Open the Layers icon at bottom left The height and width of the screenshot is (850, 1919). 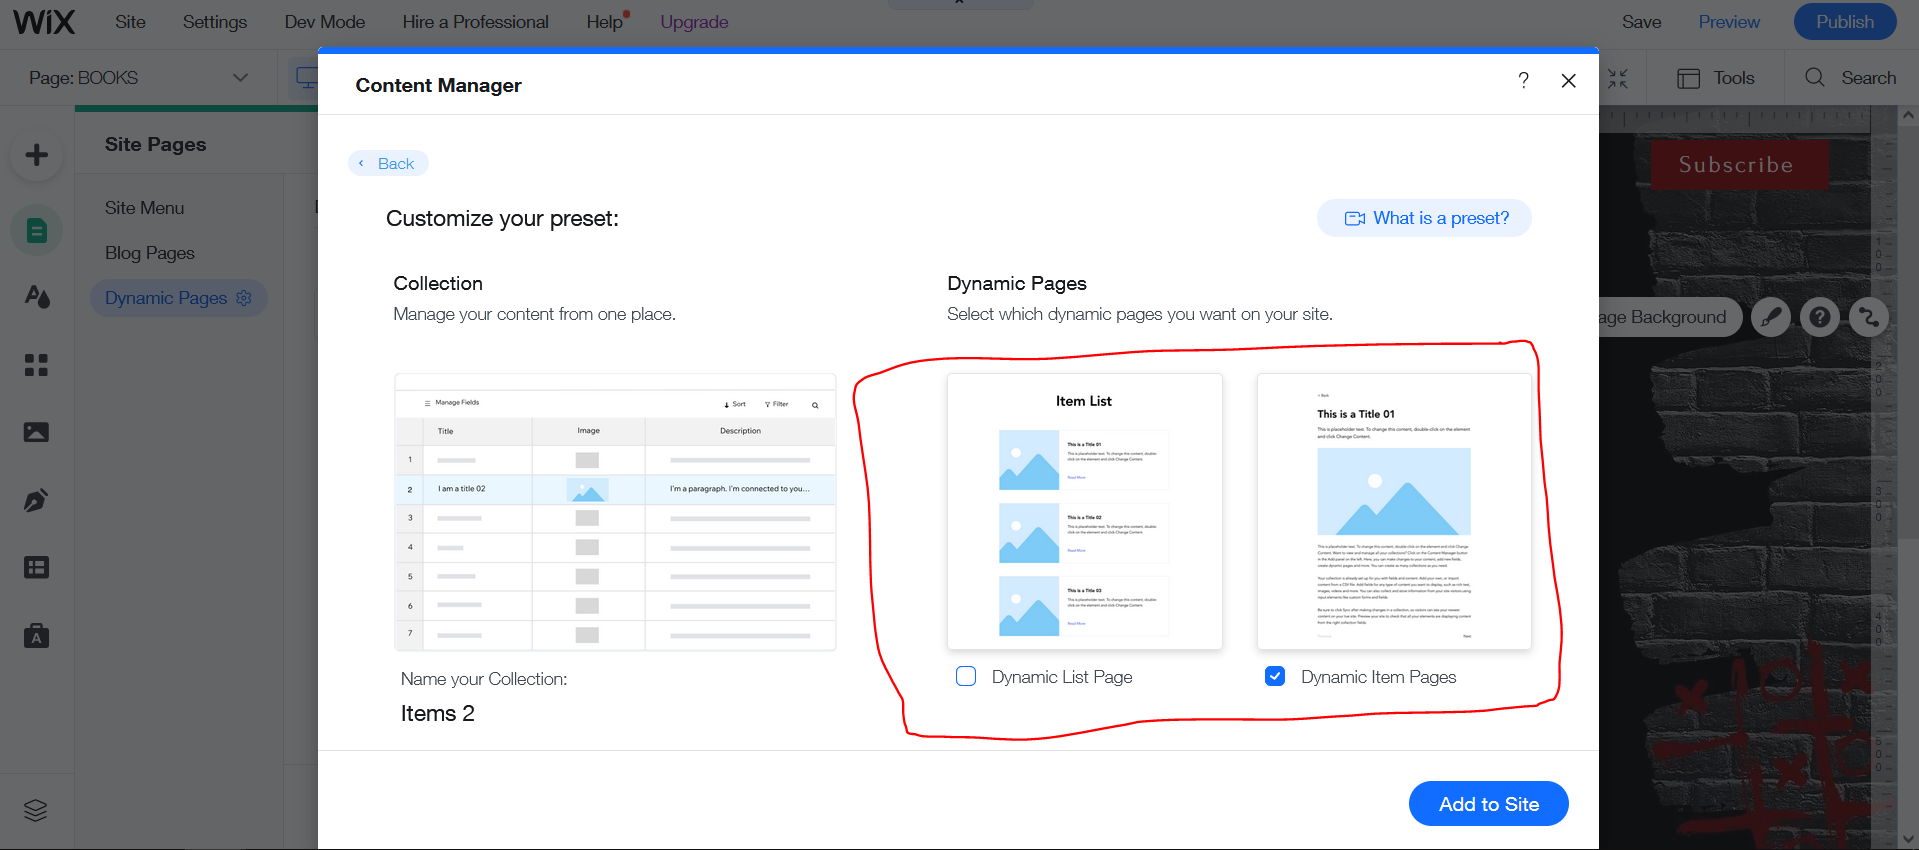36,810
